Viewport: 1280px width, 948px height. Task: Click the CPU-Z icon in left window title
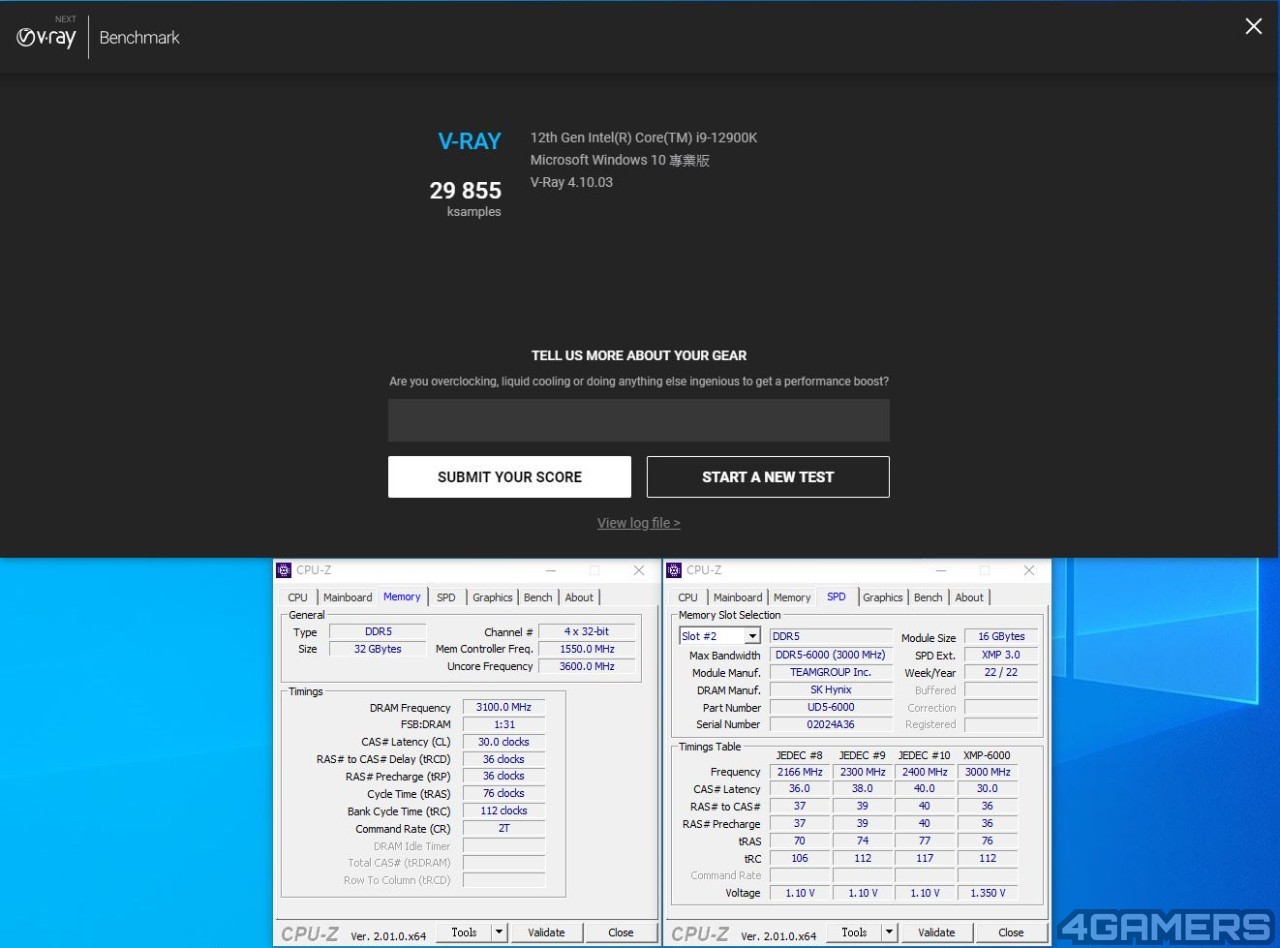pyautogui.click(x=284, y=570)
